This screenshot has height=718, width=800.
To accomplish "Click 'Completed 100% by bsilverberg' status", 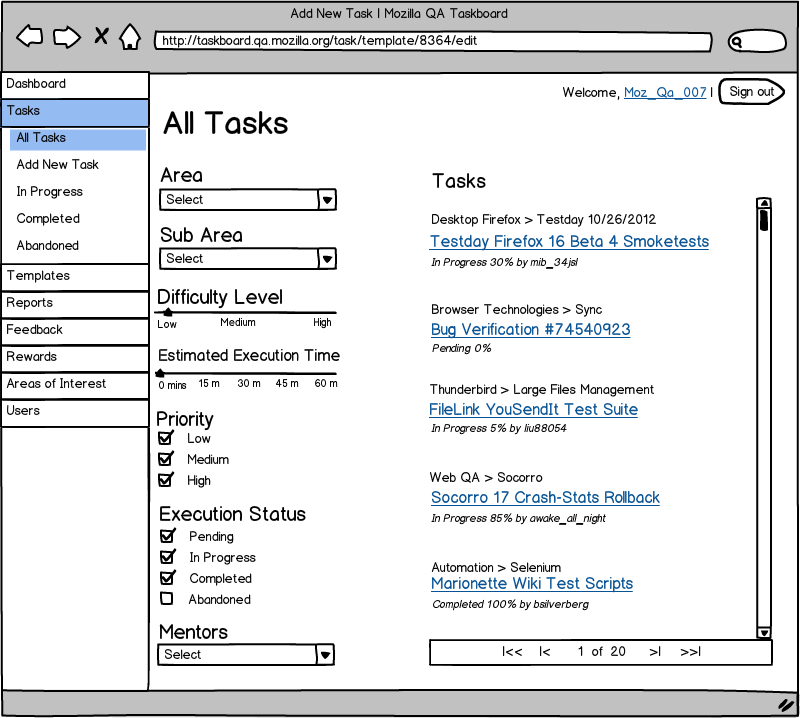I will 511,604.
